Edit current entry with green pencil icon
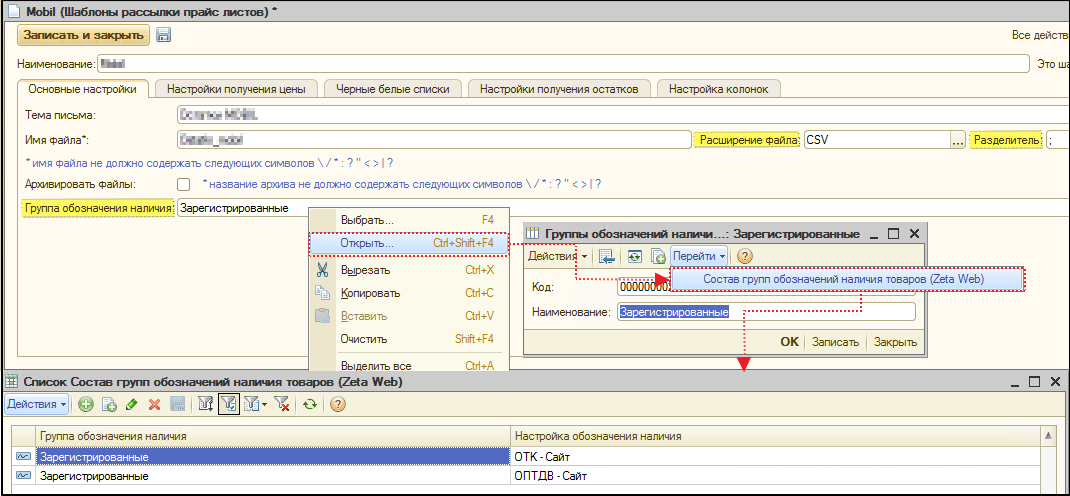Viewport: 1070px width, 496px height. 132,405
